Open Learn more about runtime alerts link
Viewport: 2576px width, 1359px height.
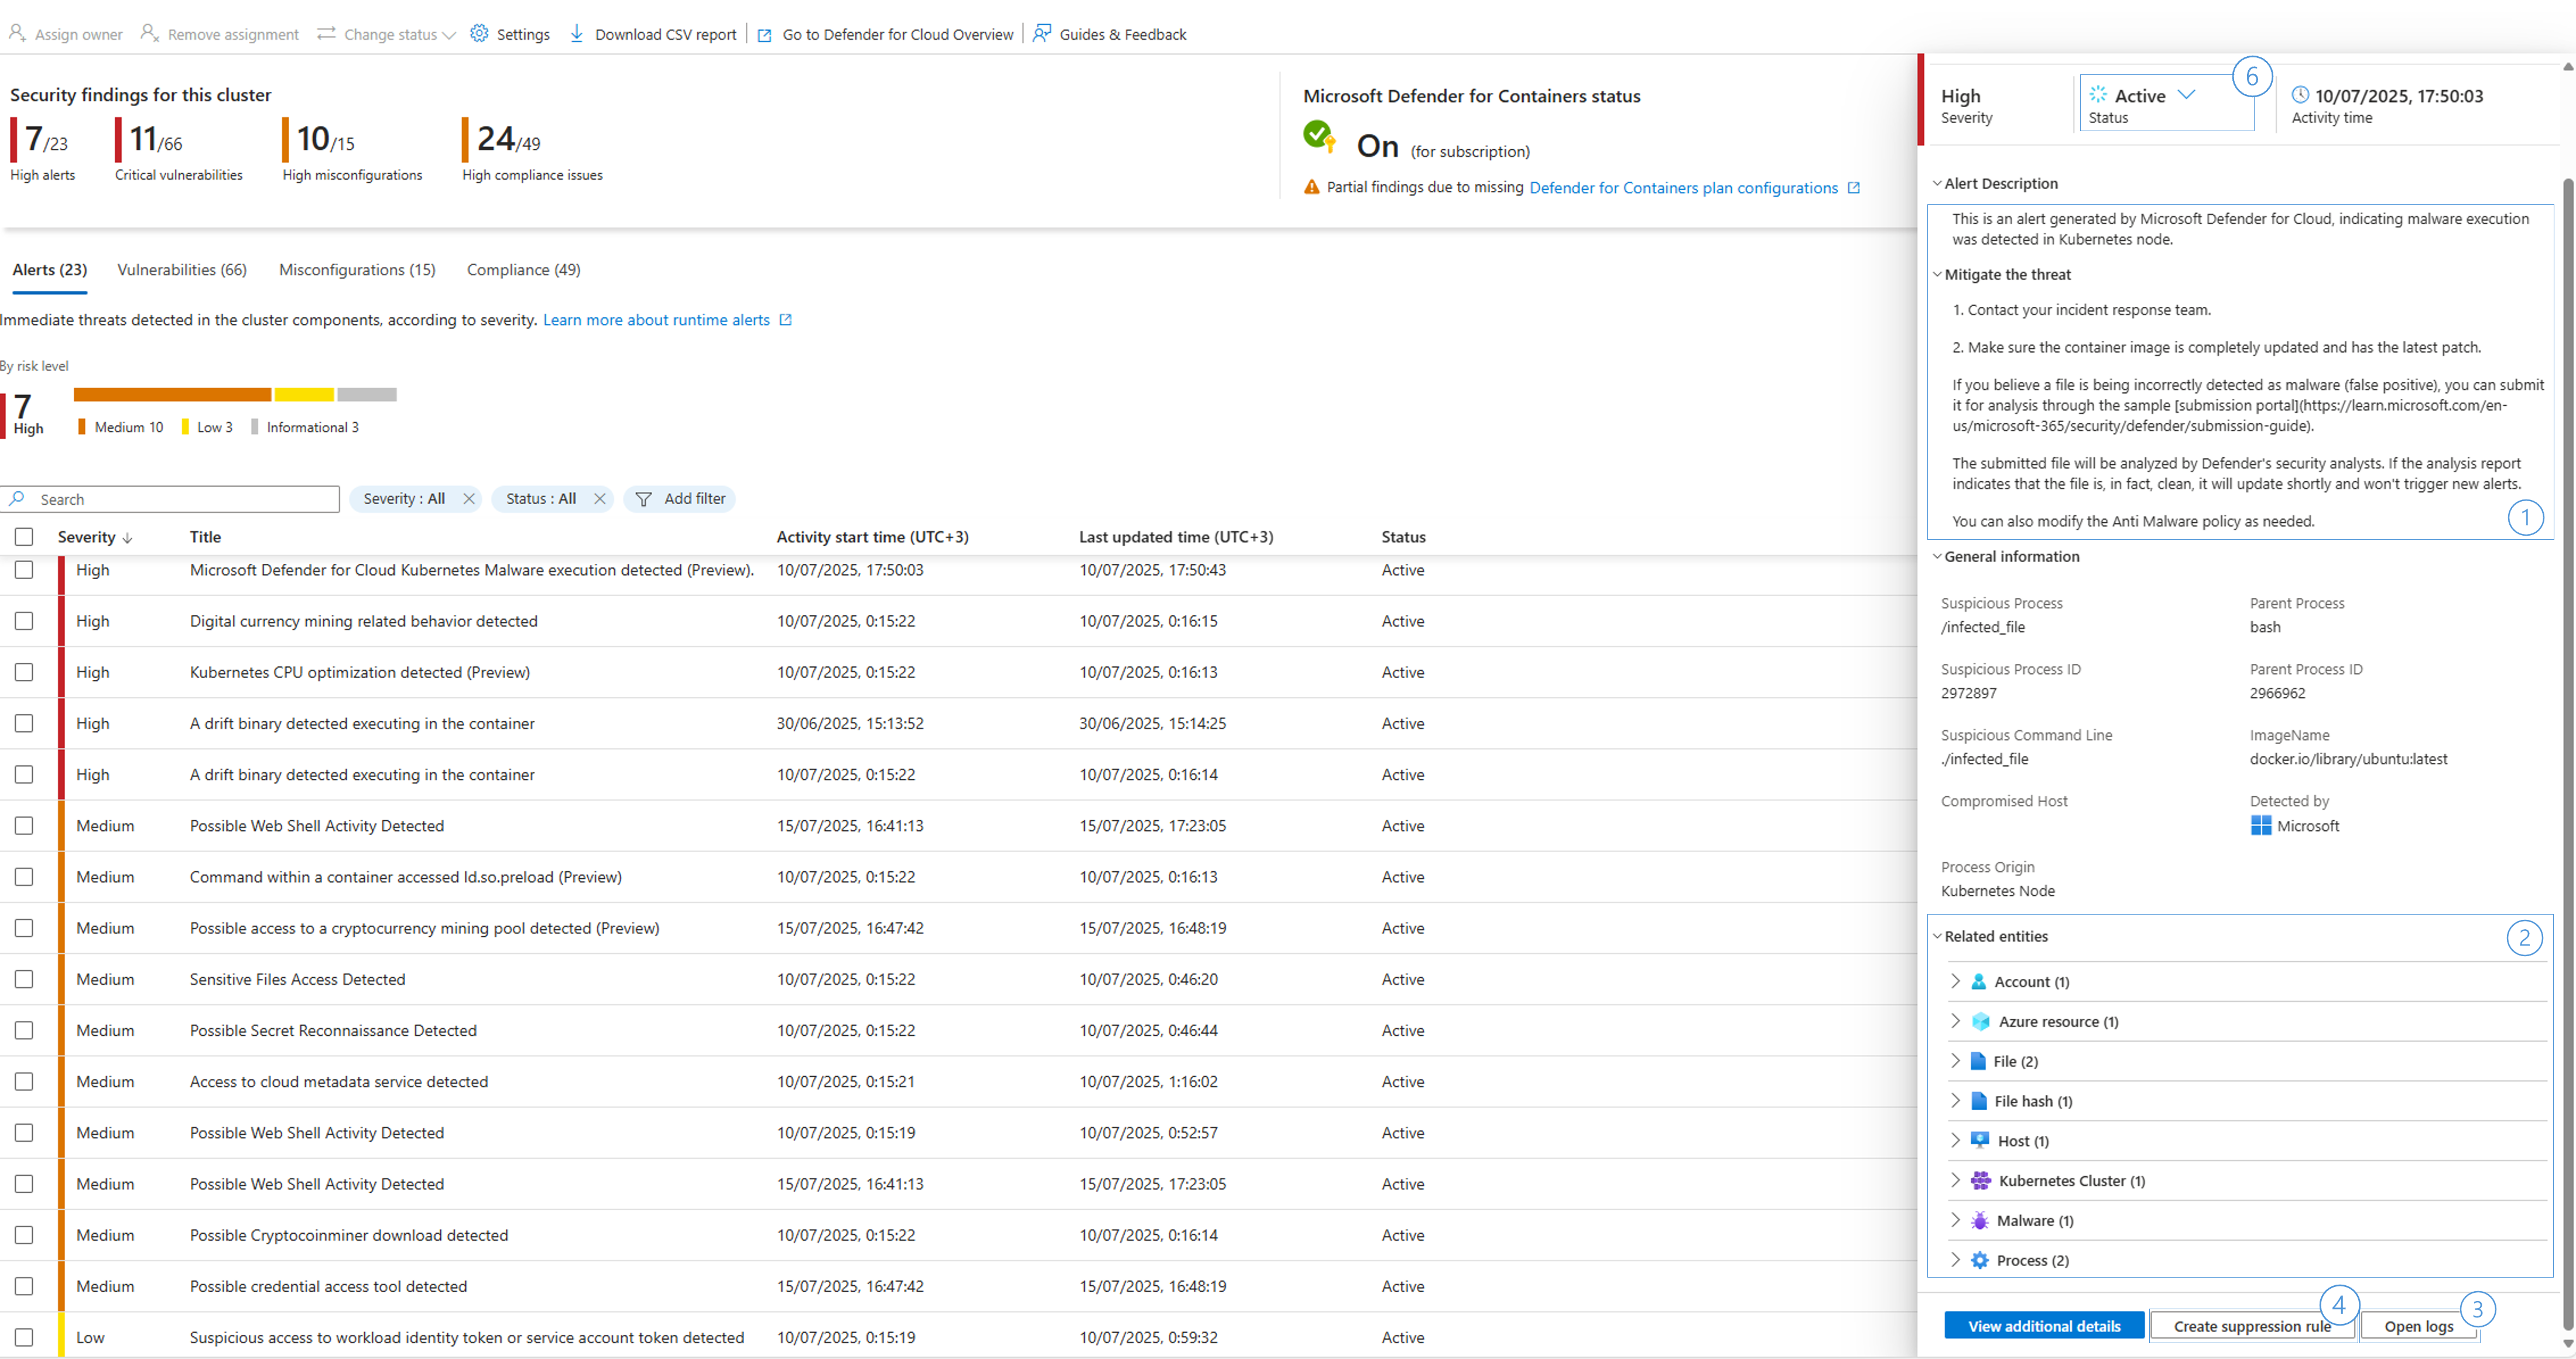pos(656,320)
